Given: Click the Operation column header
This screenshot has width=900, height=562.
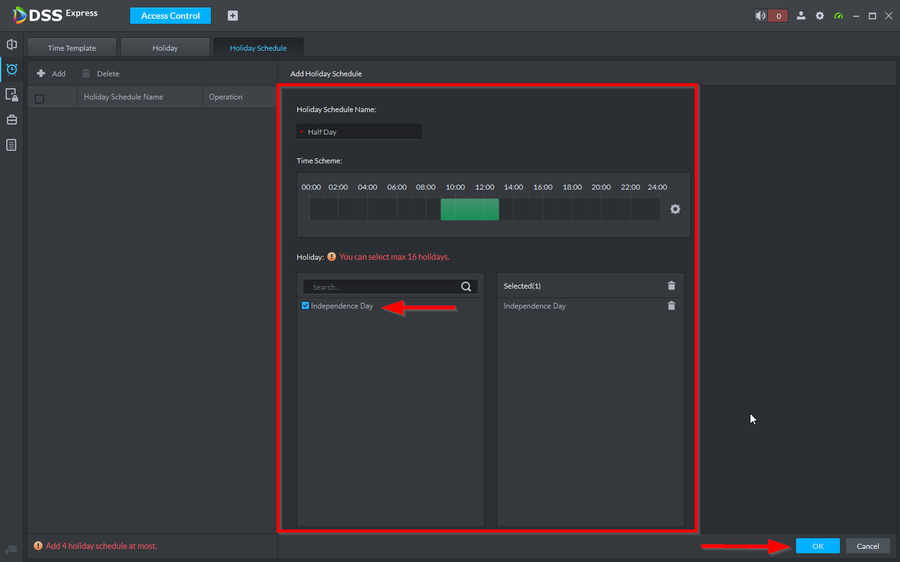Looking at the screenshot, I should [239, 97].
